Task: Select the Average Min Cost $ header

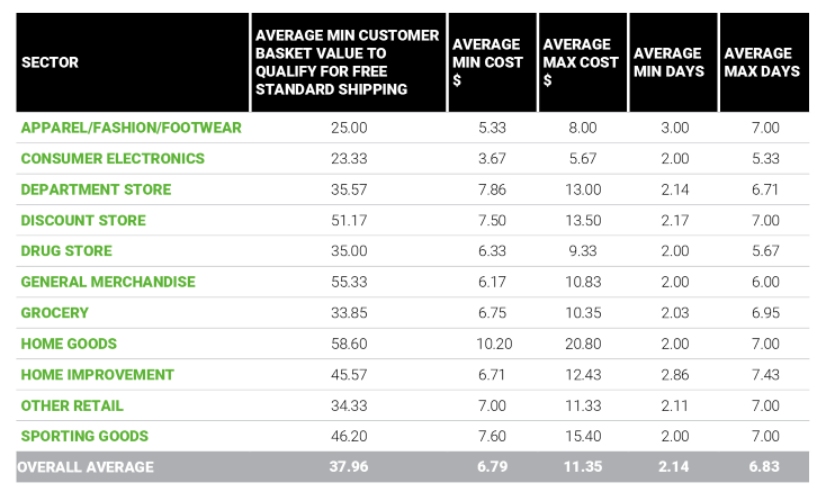Action: click(x=486, y=62)
